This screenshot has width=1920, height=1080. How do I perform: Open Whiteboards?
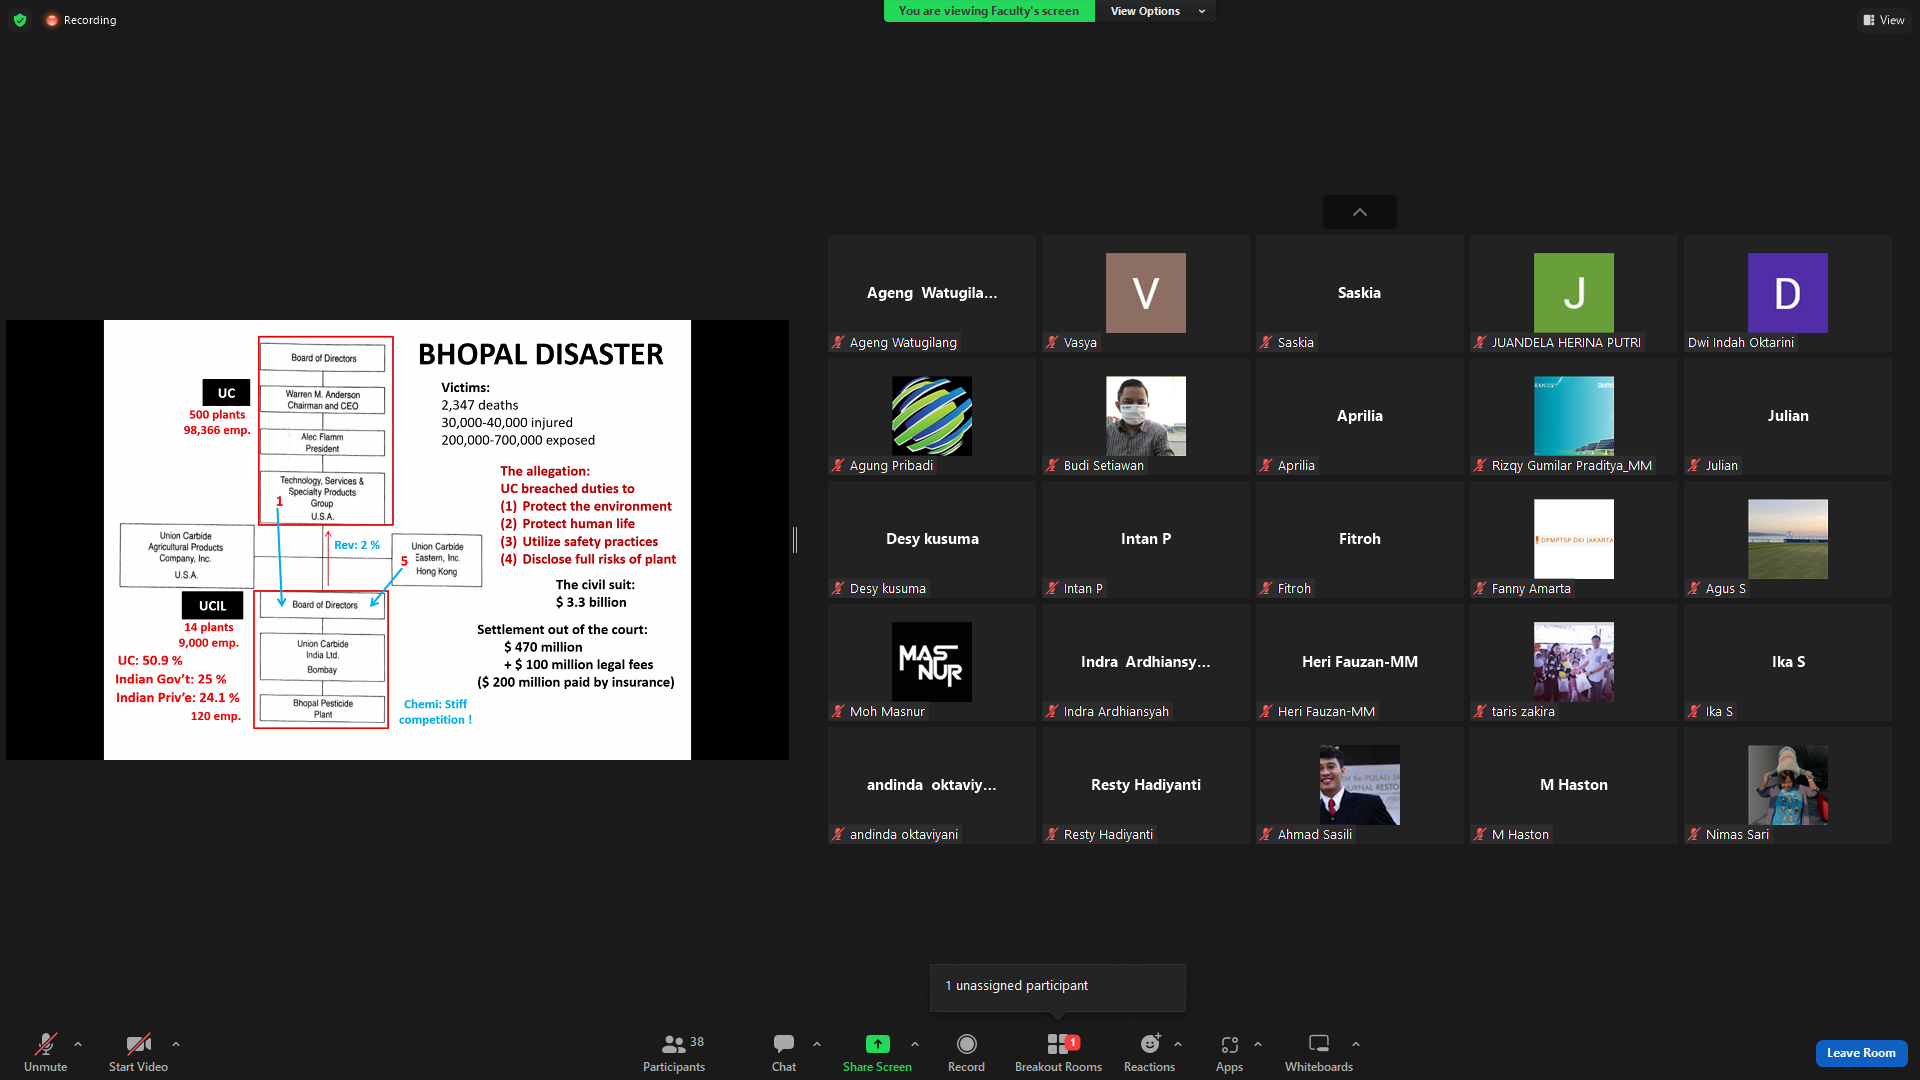point(1319,1052)
